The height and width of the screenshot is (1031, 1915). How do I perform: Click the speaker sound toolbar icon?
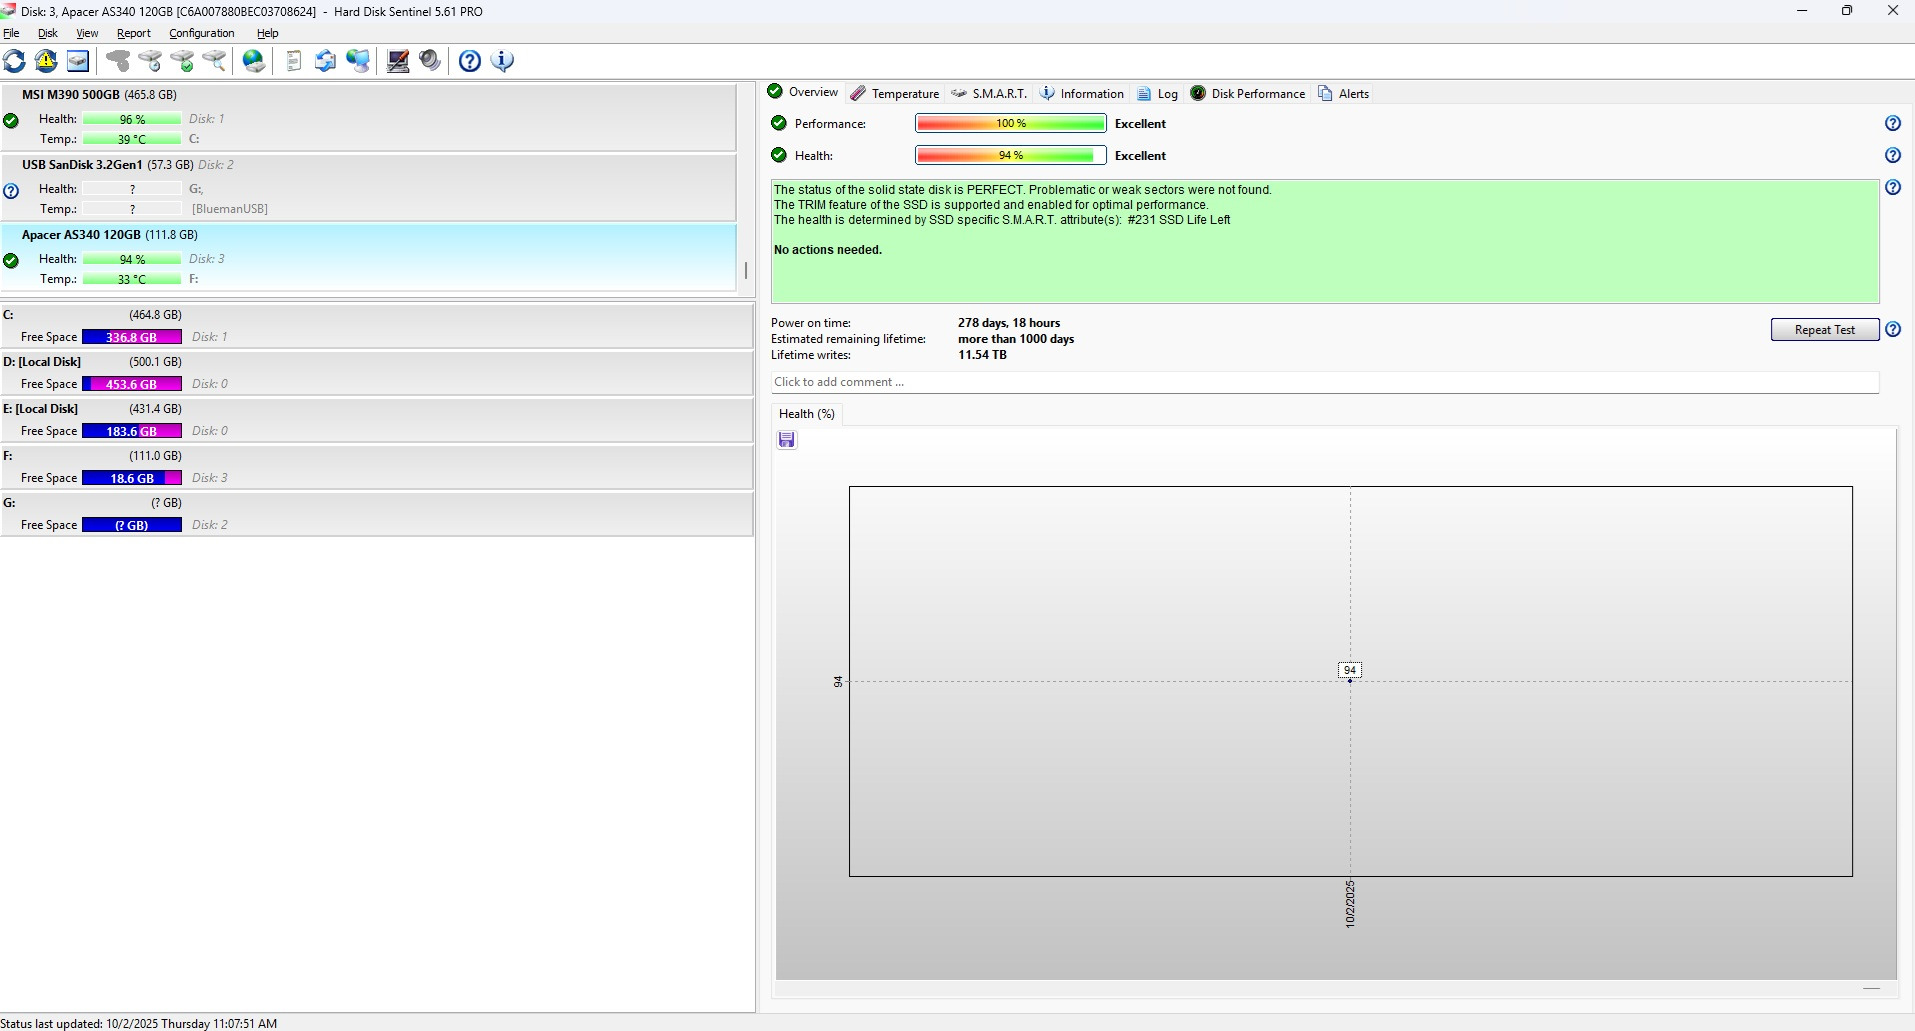(430, 61)
